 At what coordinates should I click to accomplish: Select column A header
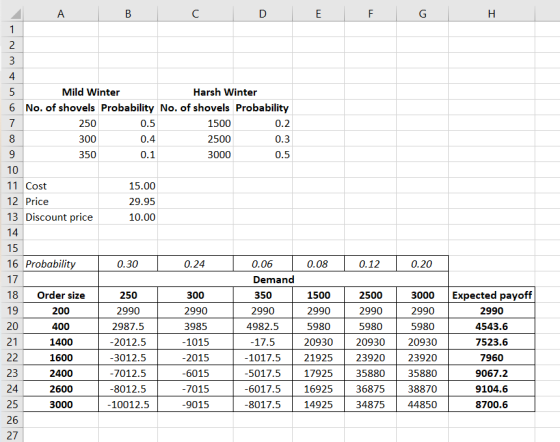[x=61, y=14]
